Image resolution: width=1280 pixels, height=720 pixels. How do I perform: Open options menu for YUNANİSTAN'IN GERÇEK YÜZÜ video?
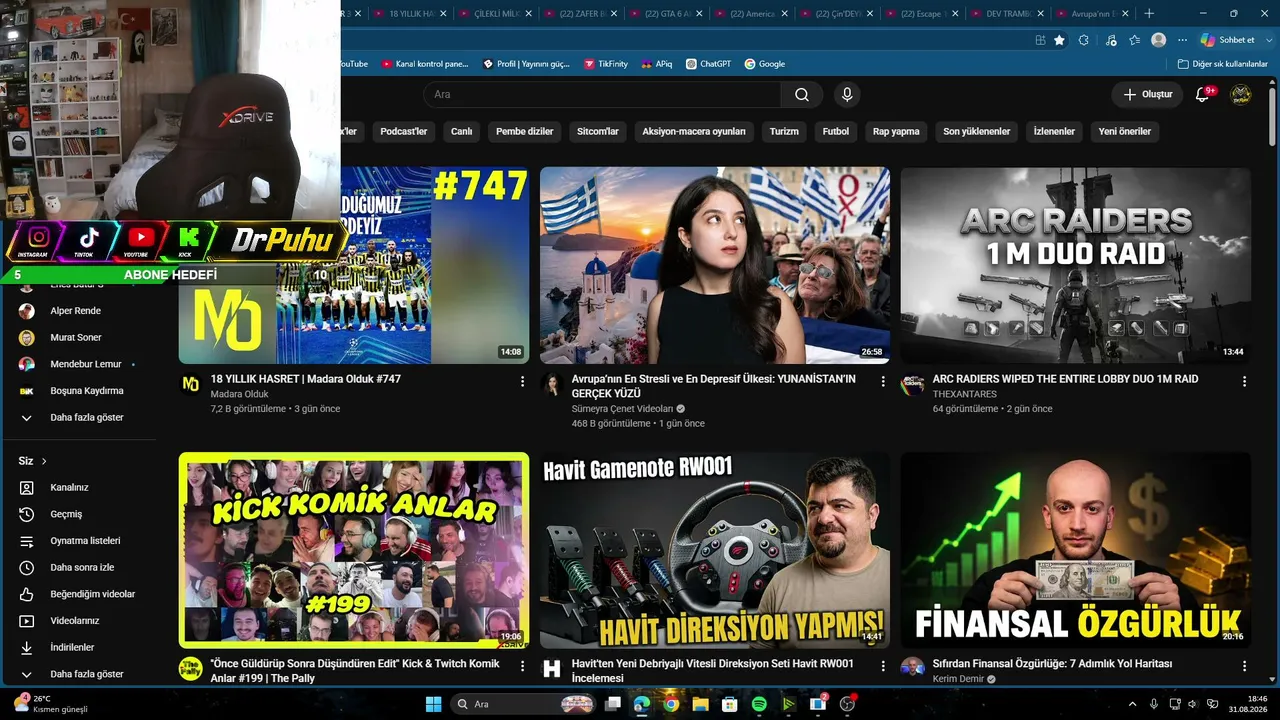[883, 381]
